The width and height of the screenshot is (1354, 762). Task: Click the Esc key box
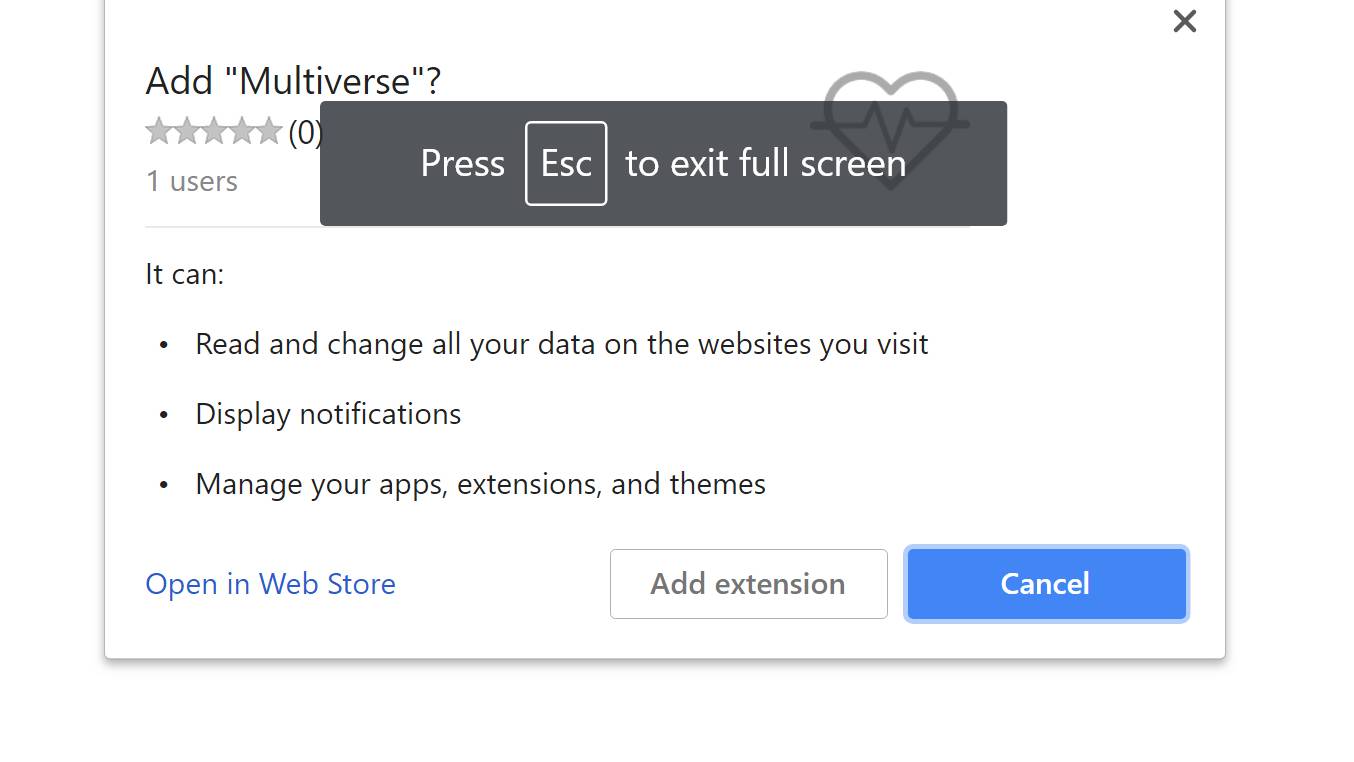coord(566,163)
